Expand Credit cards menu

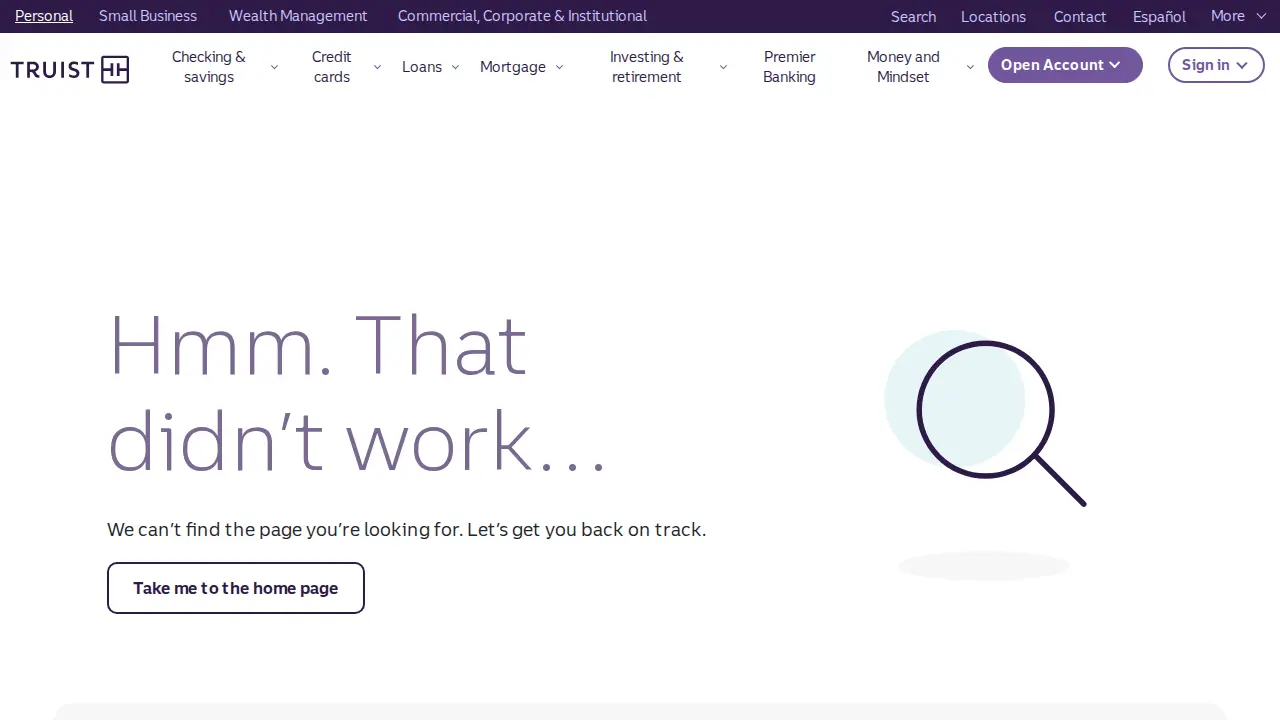point(345,67)
